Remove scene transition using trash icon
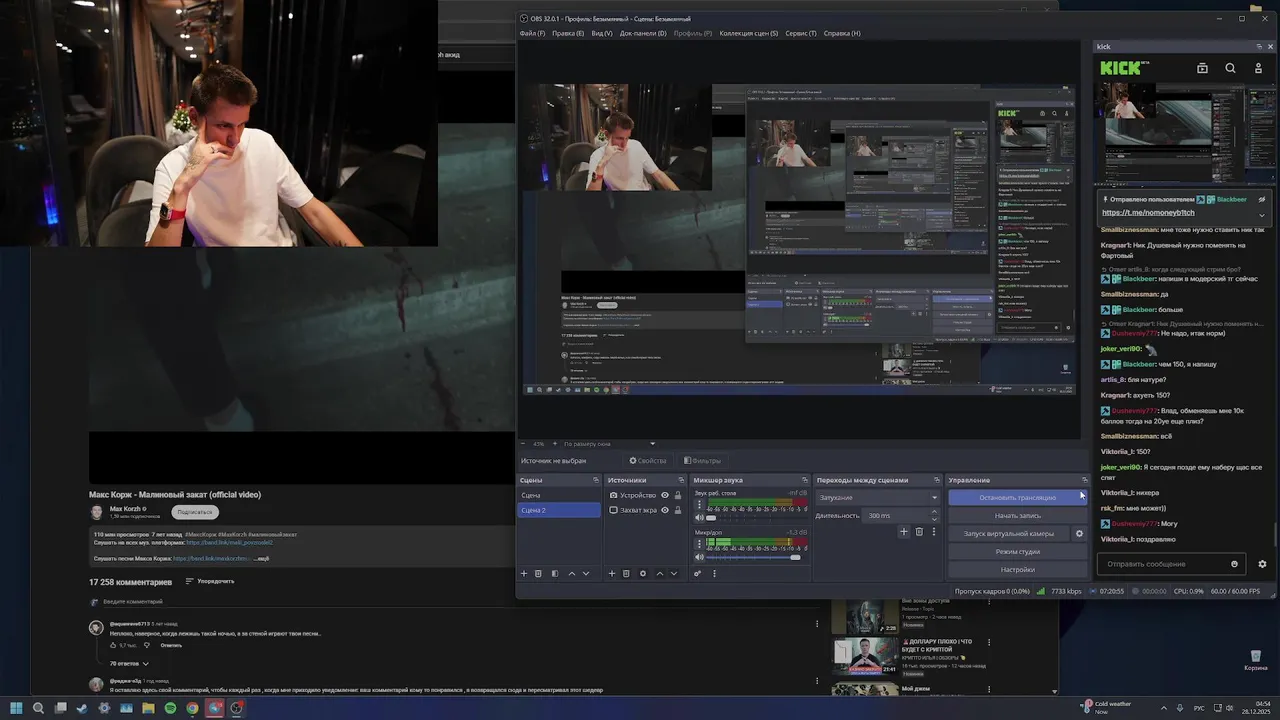 919,532
